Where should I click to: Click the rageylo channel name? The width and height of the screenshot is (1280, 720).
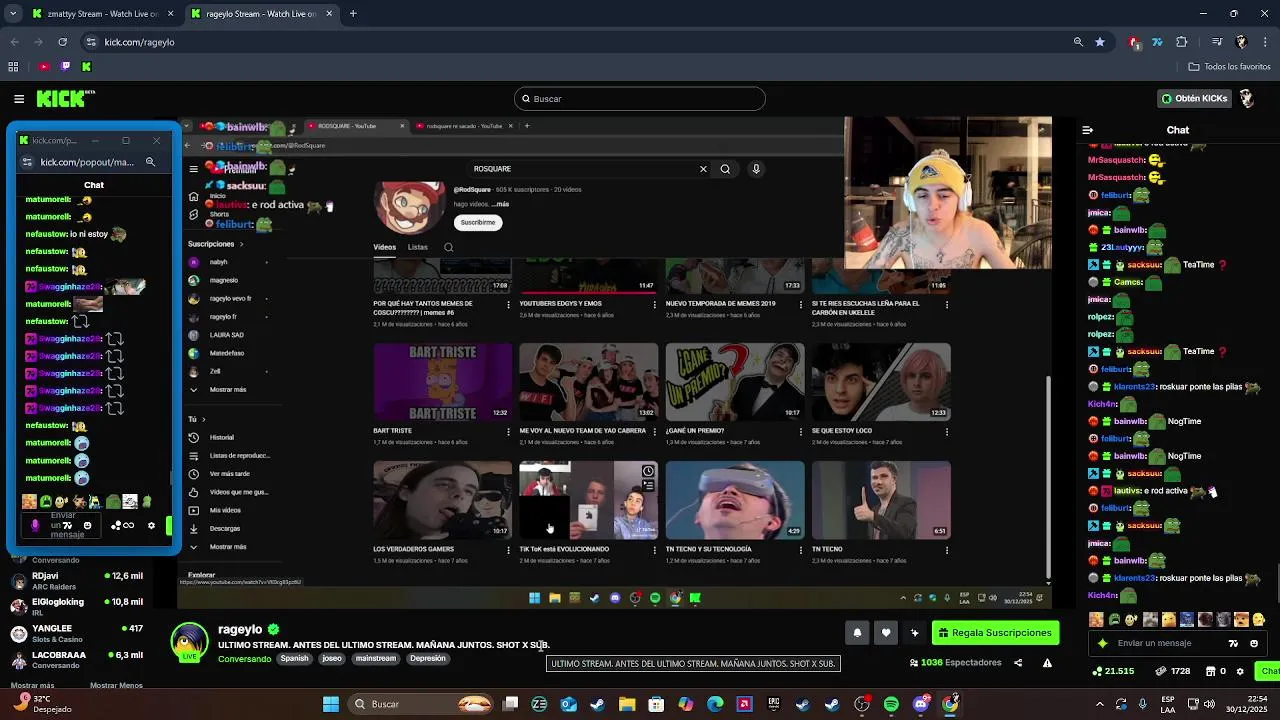(x=240, y=629)
